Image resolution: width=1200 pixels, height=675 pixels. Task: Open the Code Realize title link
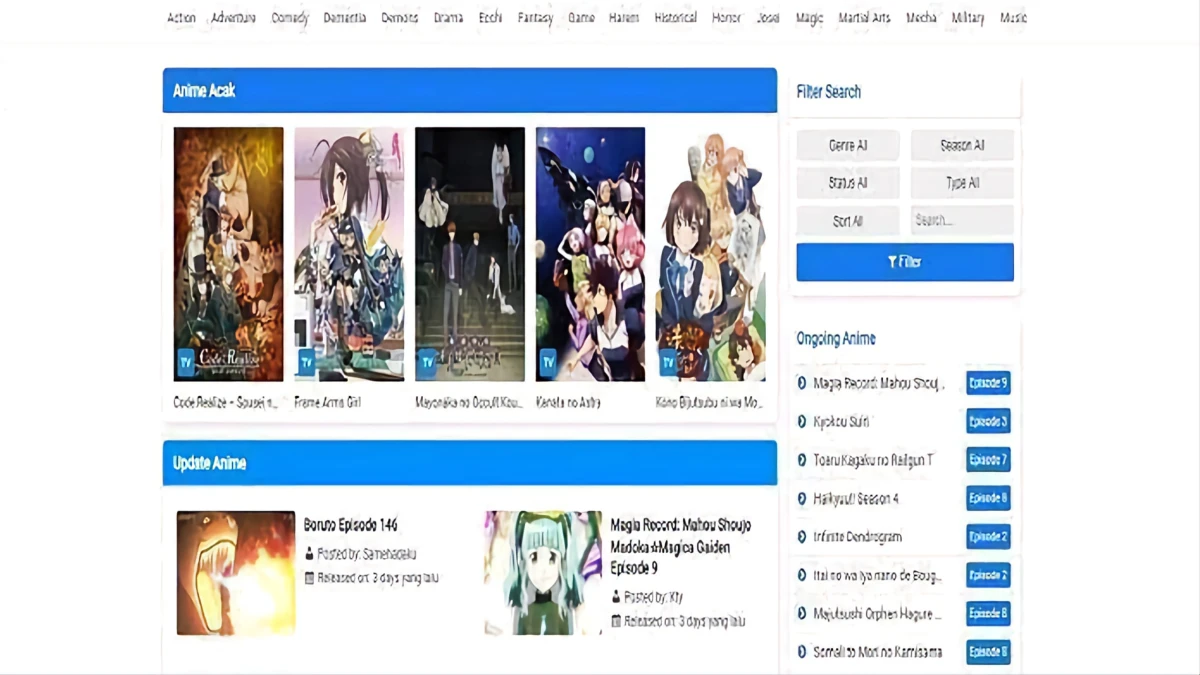coord(226,403)
